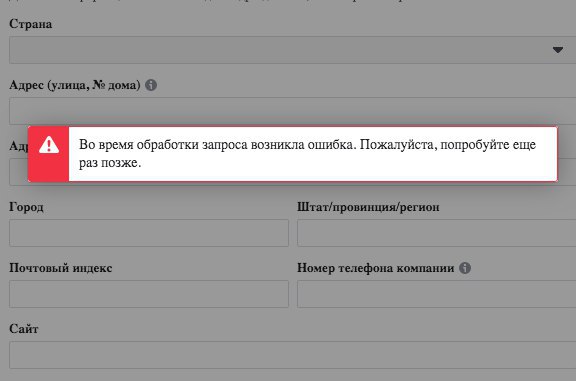Focus the Сайт input field
This screenshot has width=576, height=381.
(x=293, y=355)
